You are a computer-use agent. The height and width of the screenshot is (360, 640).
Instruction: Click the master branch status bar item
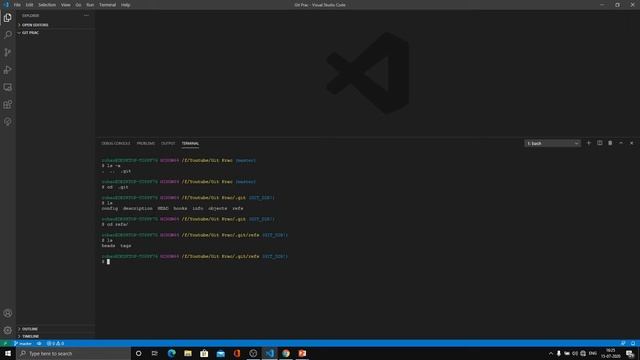tap(23, 343)
